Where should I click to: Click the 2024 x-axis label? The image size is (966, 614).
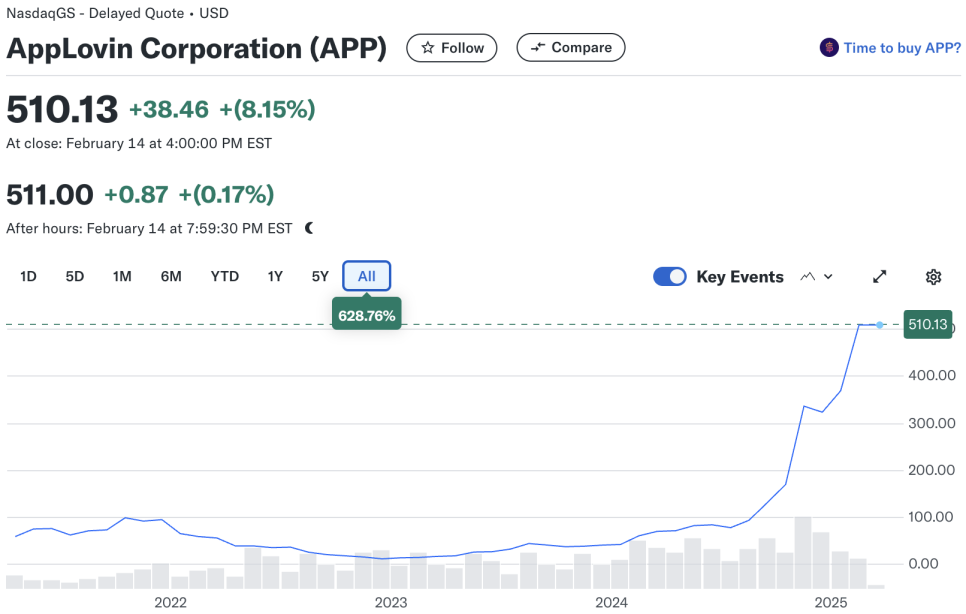coord(611,602)
